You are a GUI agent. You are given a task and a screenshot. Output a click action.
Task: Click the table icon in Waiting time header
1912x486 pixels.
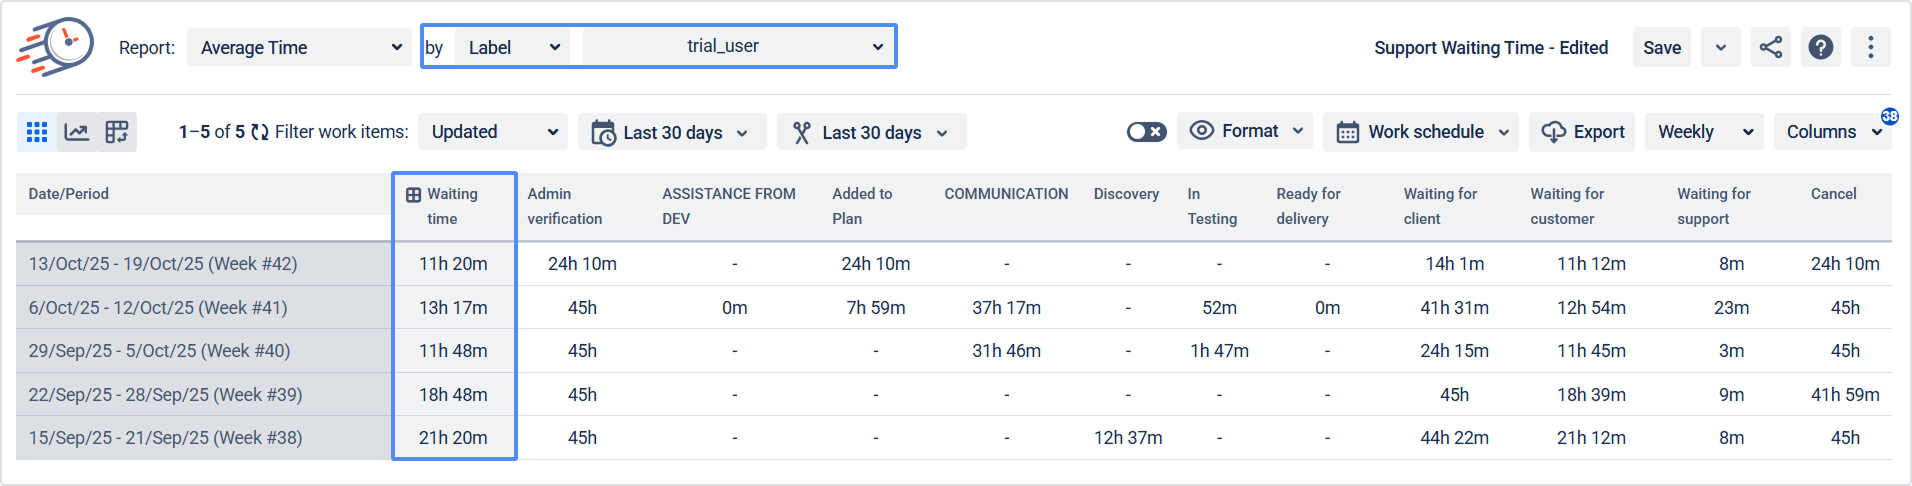pyautogui.click(x=413, y=195)
